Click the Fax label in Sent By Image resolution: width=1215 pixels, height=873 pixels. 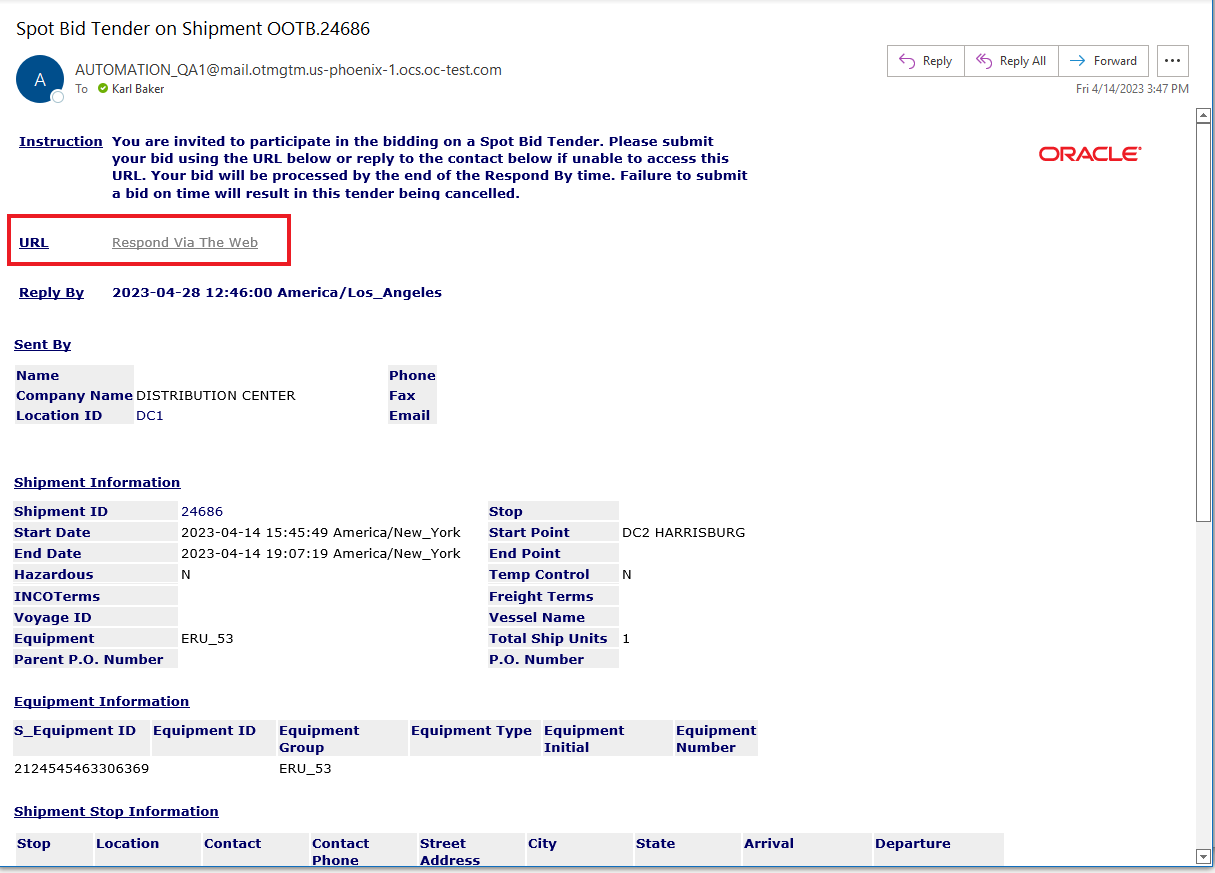click(412, 395)
